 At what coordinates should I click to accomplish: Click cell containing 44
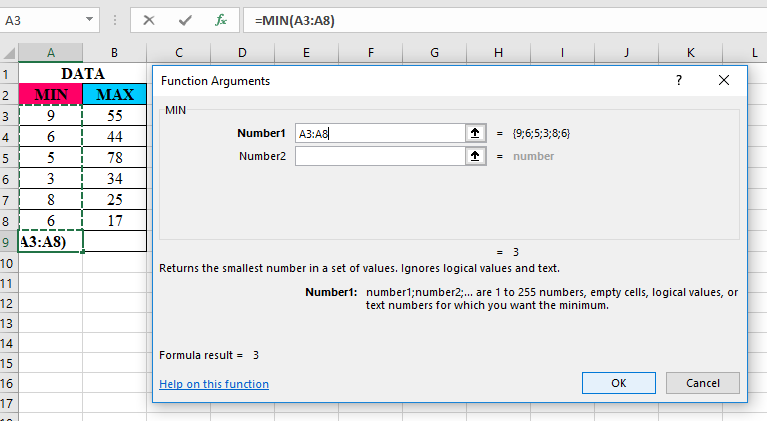coord(114,136)
